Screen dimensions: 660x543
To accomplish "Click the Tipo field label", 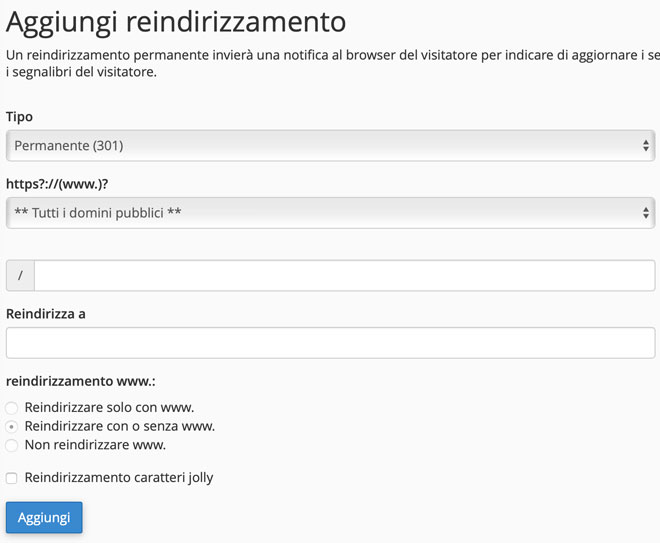I will (x=19, y=117).
